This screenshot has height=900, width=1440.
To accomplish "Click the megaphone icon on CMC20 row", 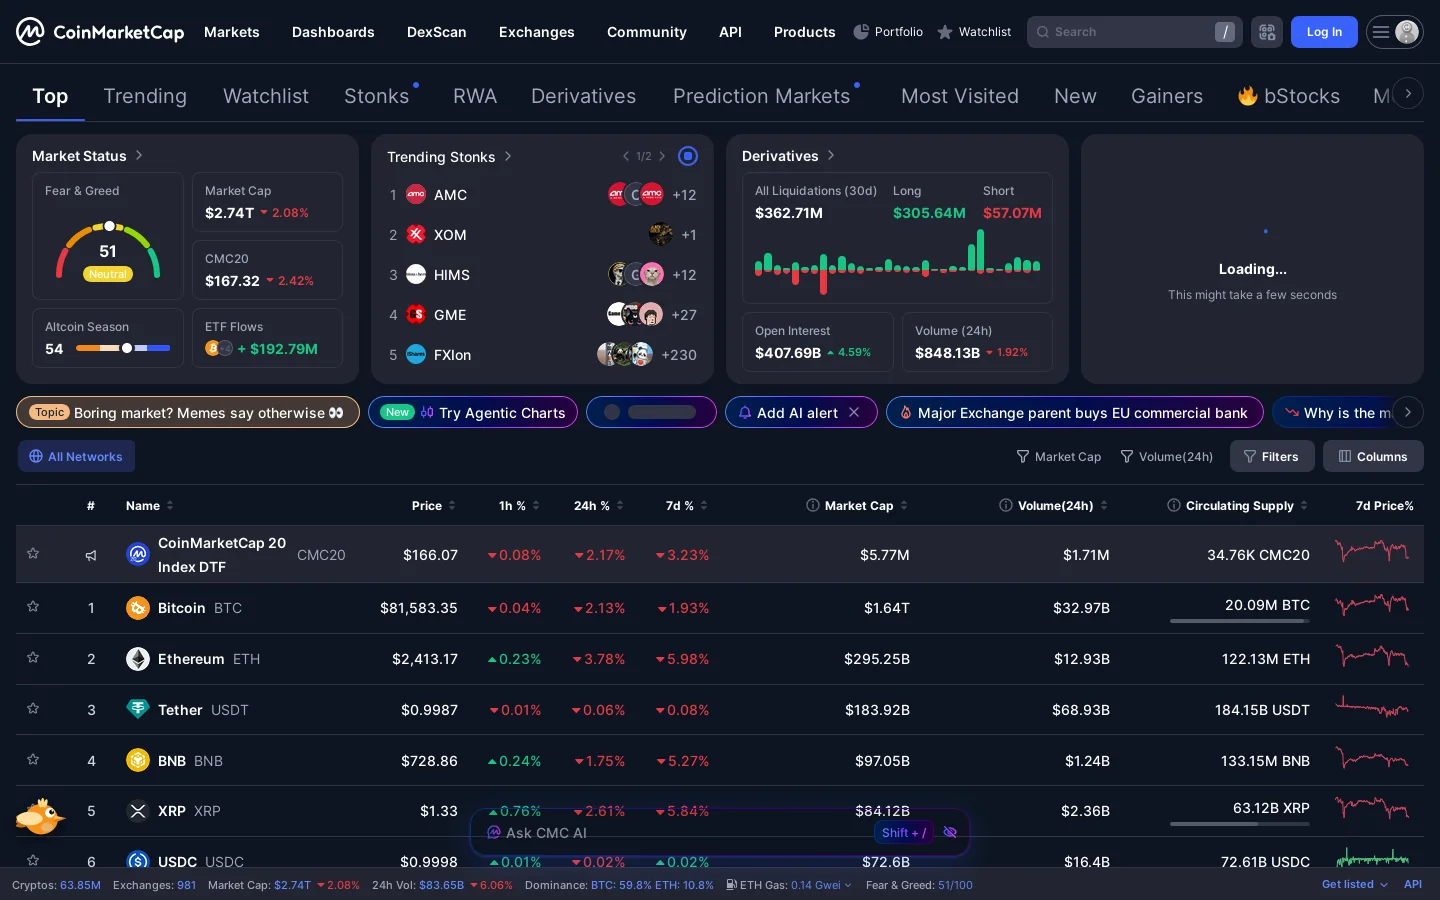I will point(91,555).
